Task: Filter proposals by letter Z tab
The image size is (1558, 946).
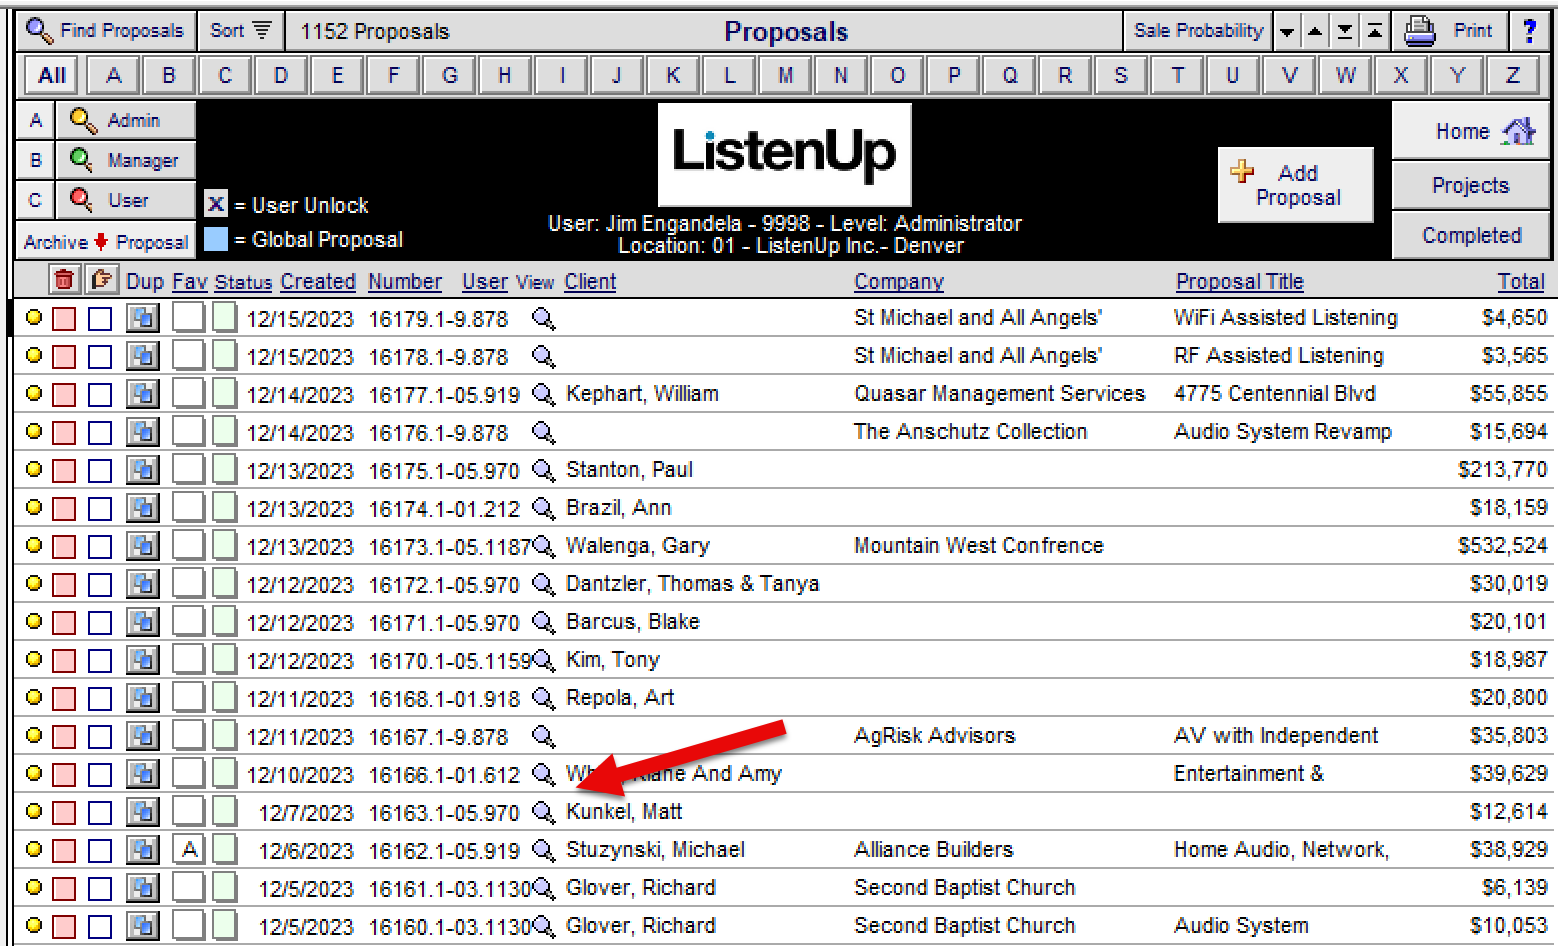Action: (x=1513, y=75)
